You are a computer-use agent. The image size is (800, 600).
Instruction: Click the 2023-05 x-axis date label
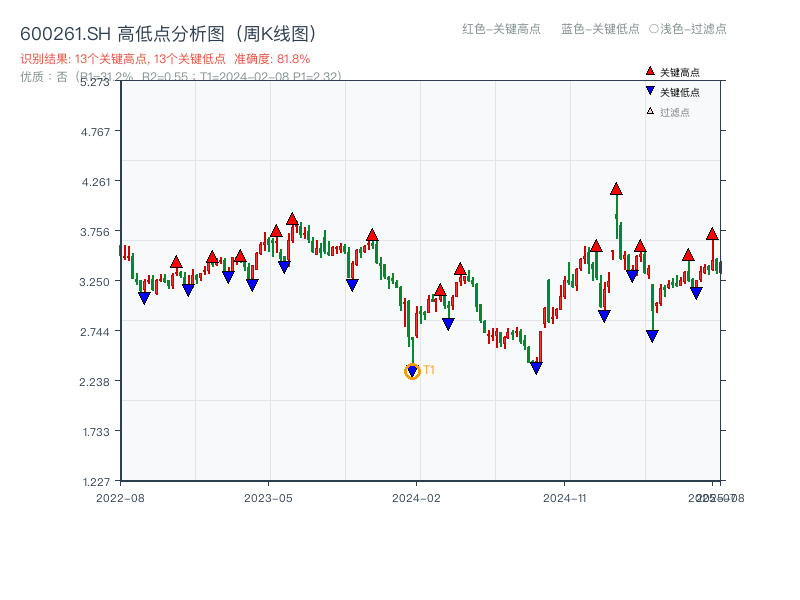(268, 498)
